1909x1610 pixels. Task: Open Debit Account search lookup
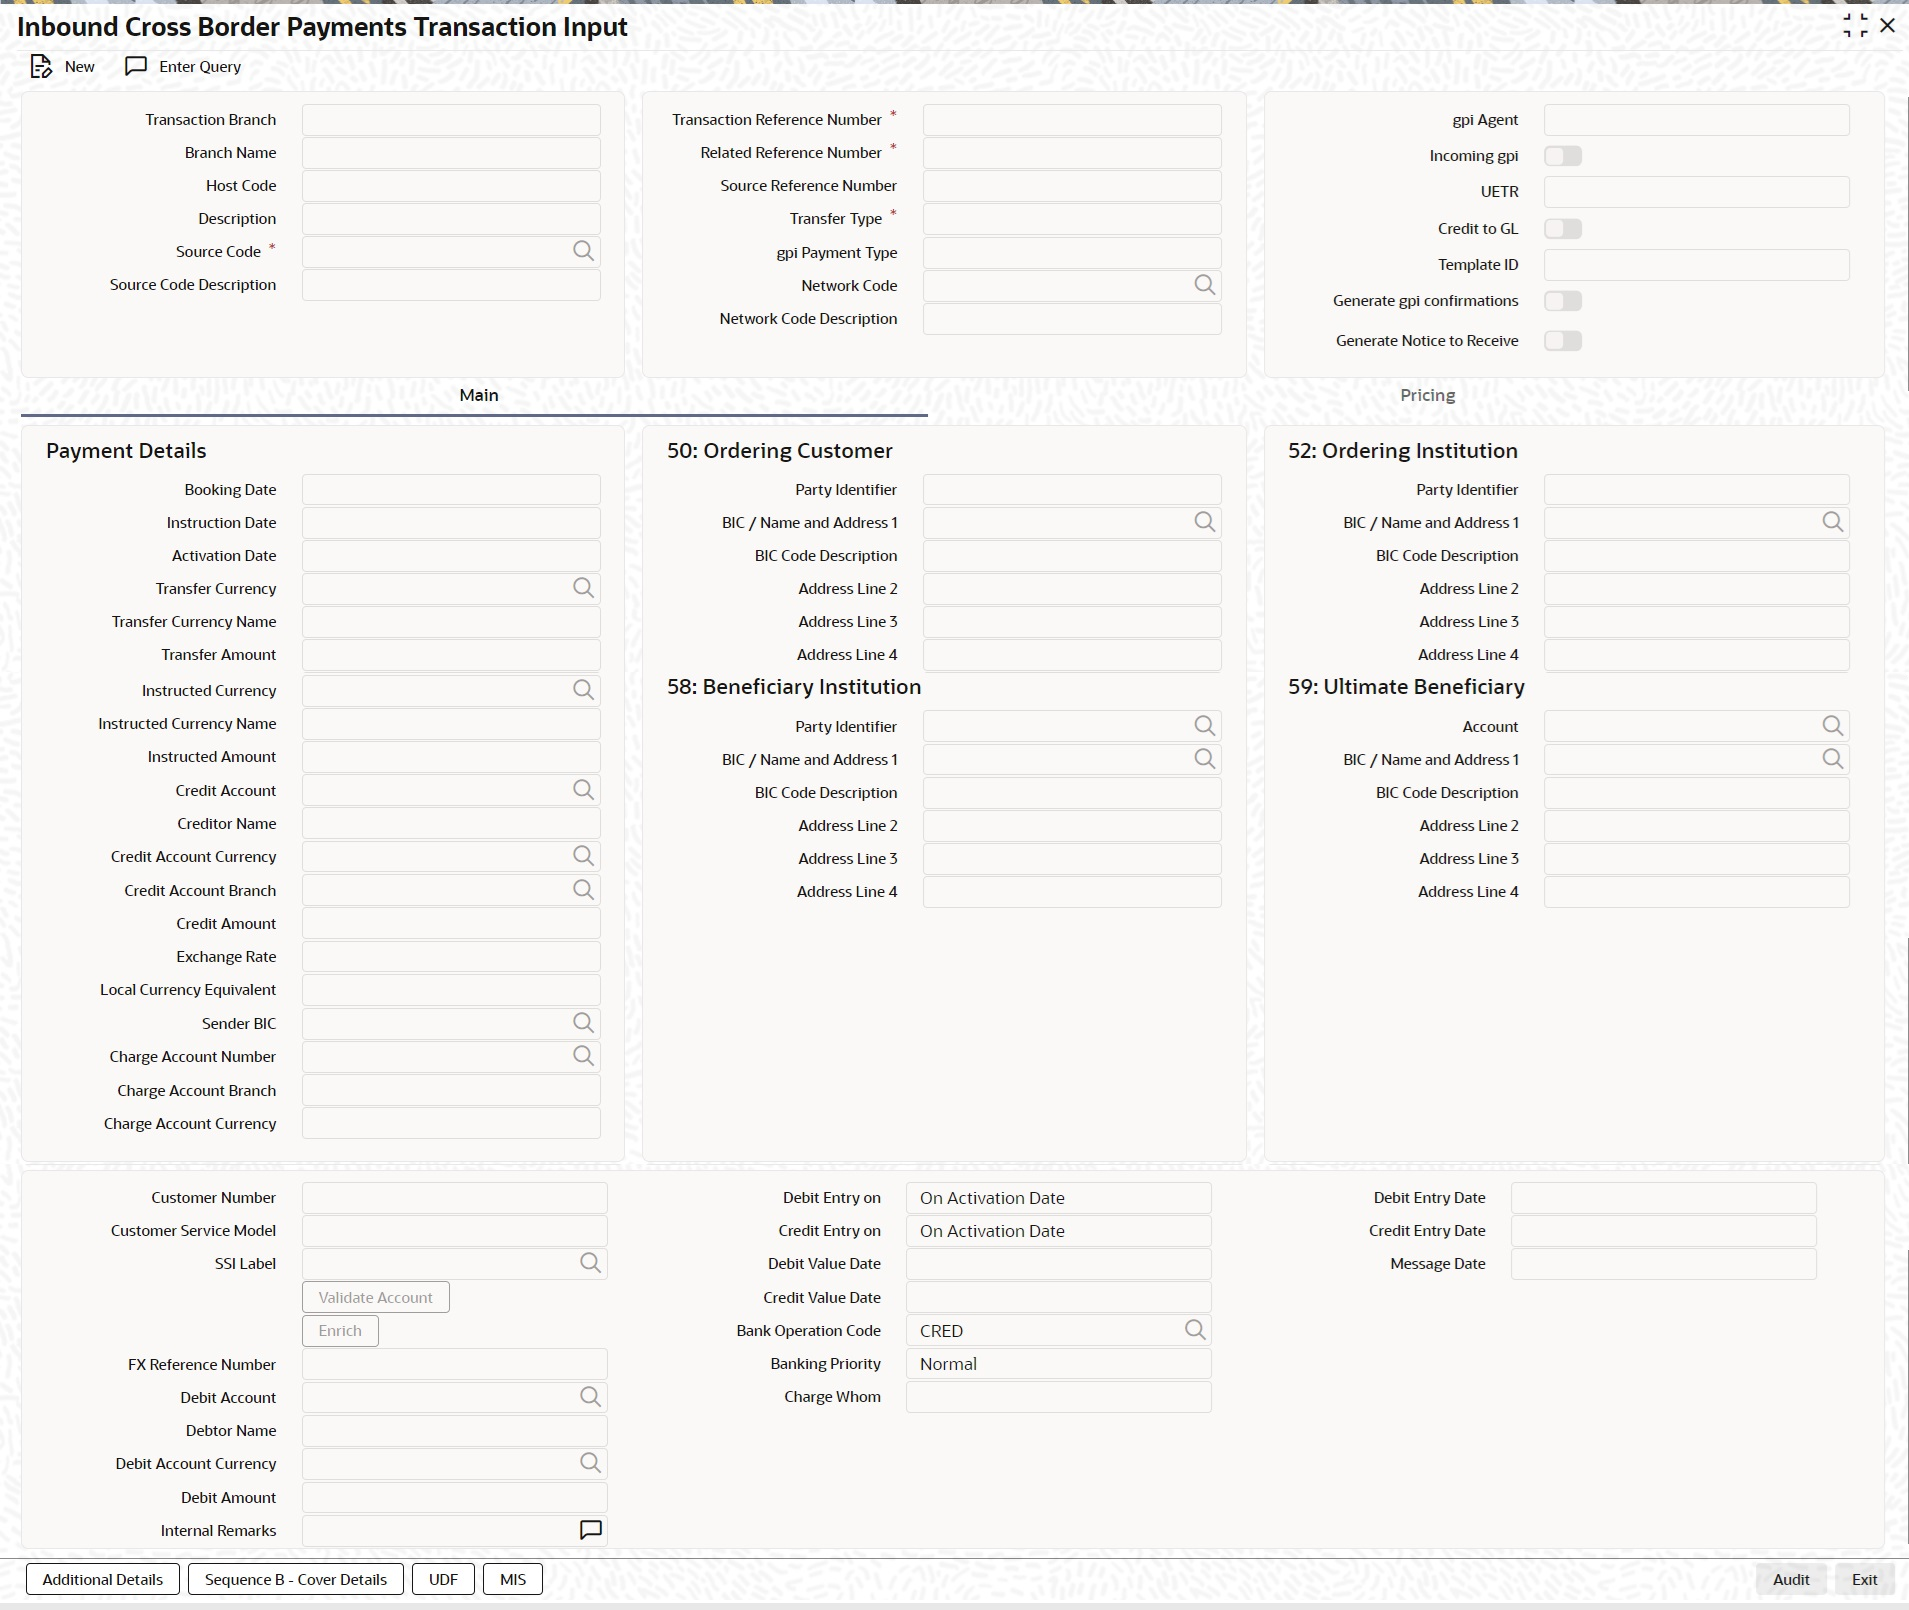[591, 1397]
